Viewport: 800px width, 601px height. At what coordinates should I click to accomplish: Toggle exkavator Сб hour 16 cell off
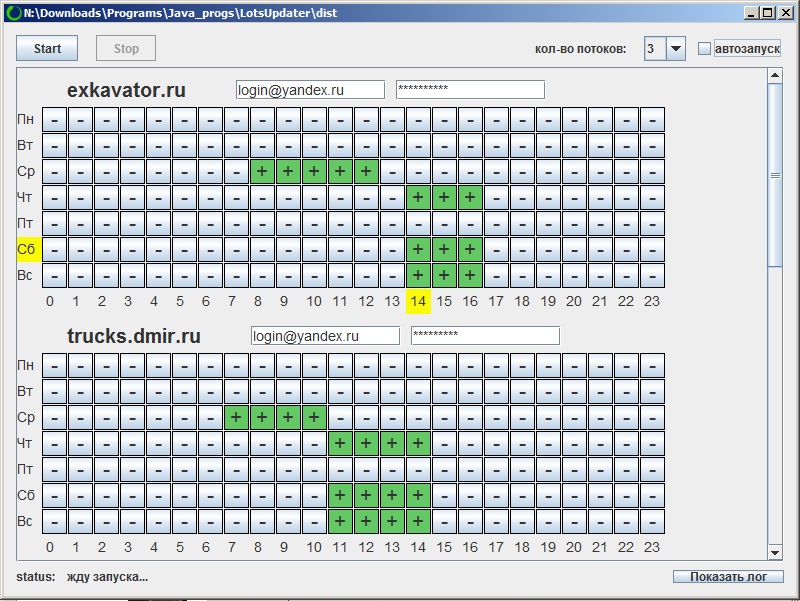coord(470,249)
